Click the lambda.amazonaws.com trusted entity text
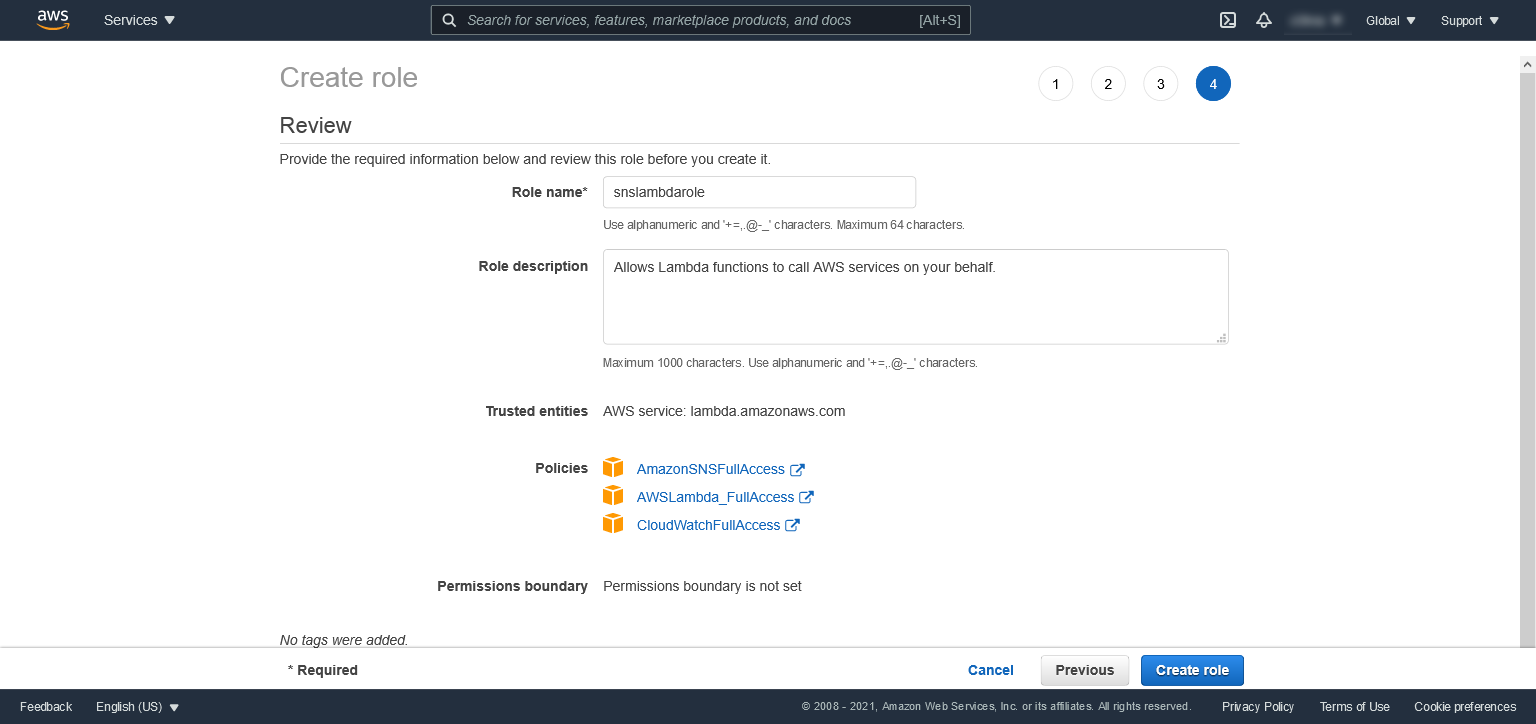Screen dimensions: 1536x724 coord(768,411)
